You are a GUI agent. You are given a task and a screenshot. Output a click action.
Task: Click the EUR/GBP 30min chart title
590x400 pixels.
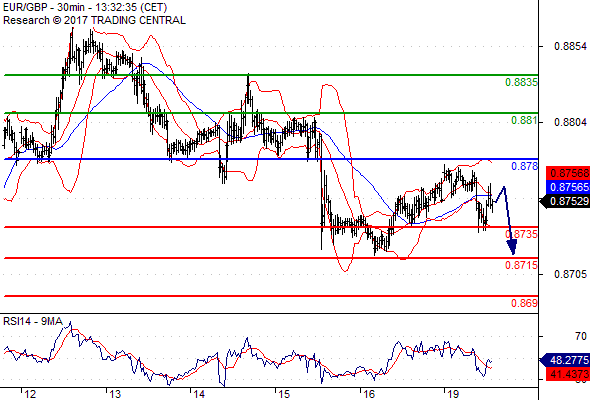[x=85, y=7]
